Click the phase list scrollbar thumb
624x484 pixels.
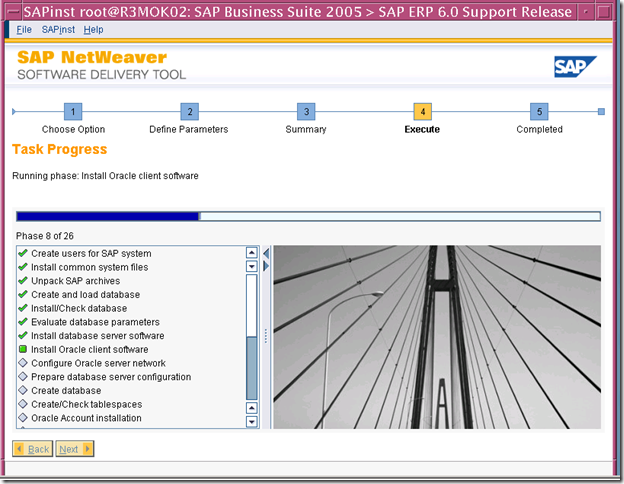click(x=252, y=368)
